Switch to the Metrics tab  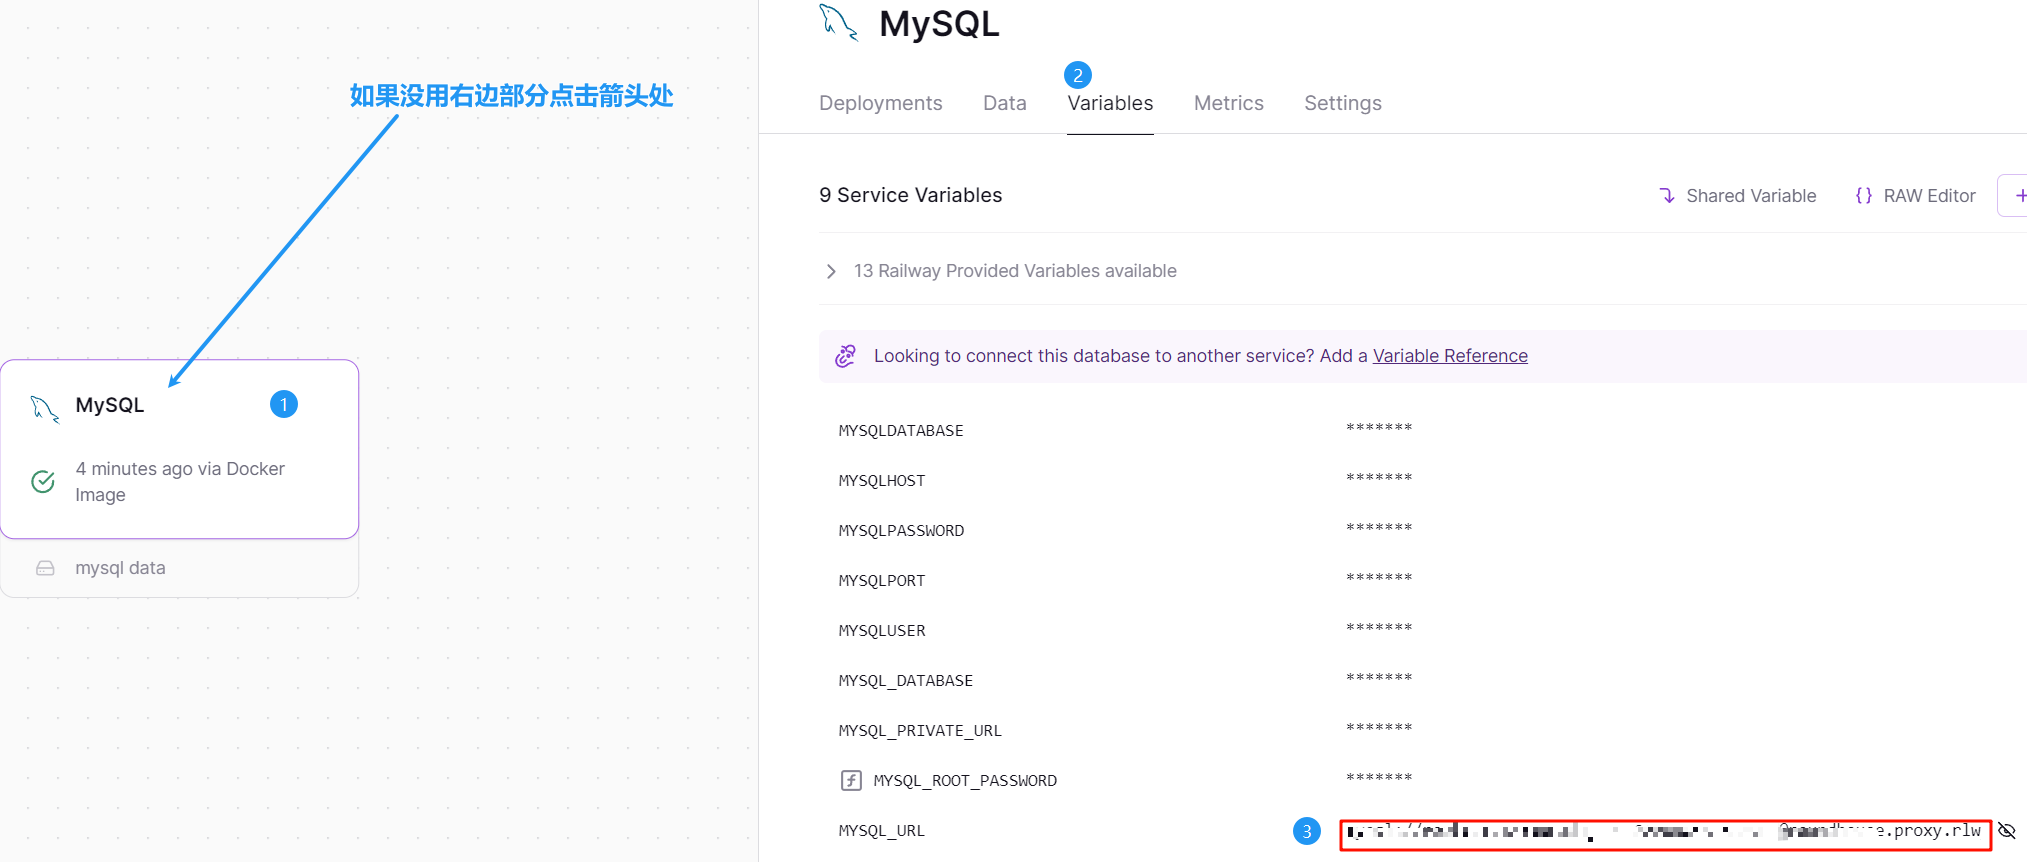1228,103
